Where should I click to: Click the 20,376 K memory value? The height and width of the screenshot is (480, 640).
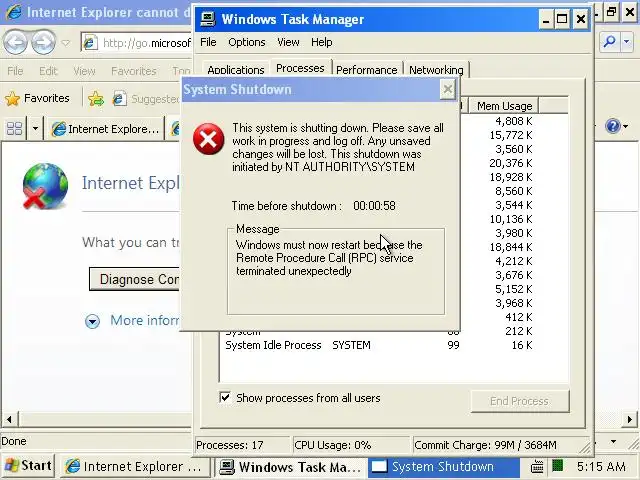point(511,163)
